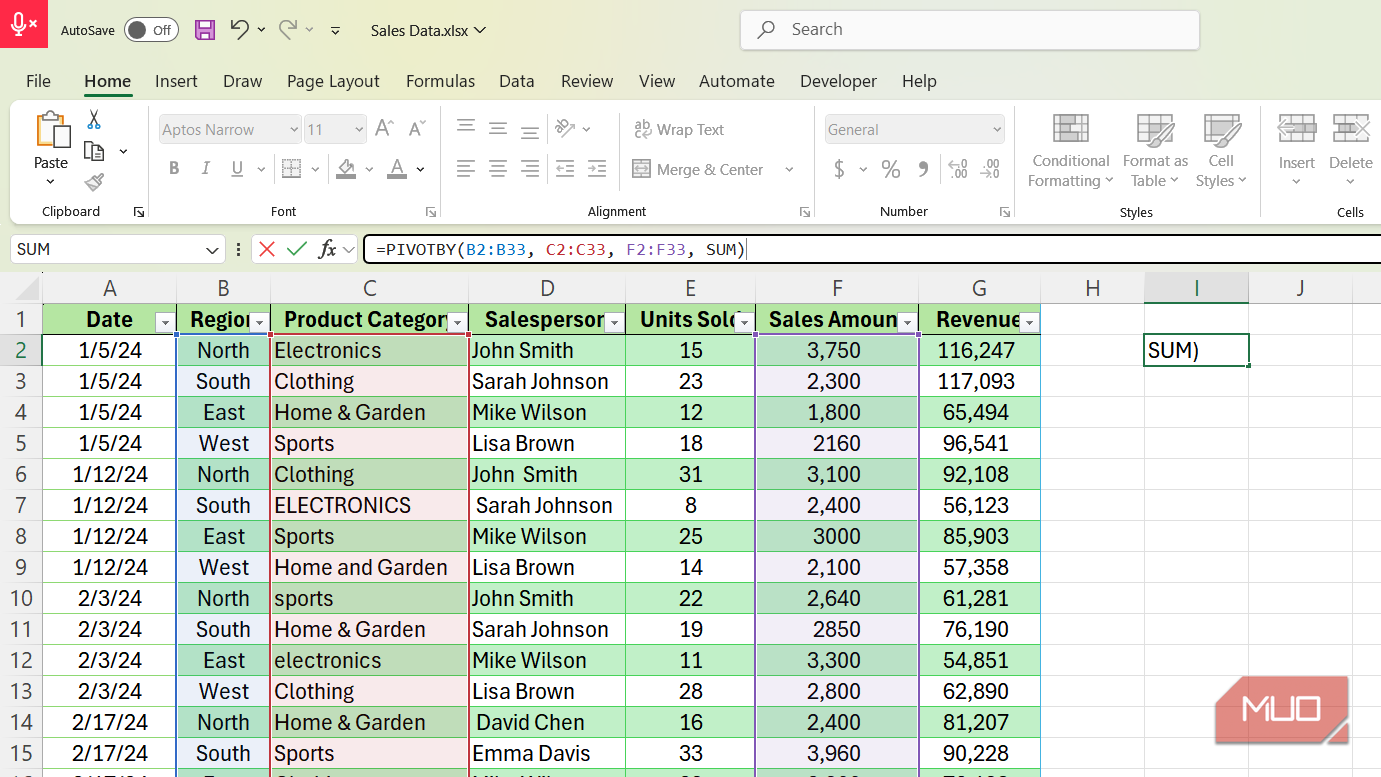
Task: Open the General number format dropdown
Action: 996,129
